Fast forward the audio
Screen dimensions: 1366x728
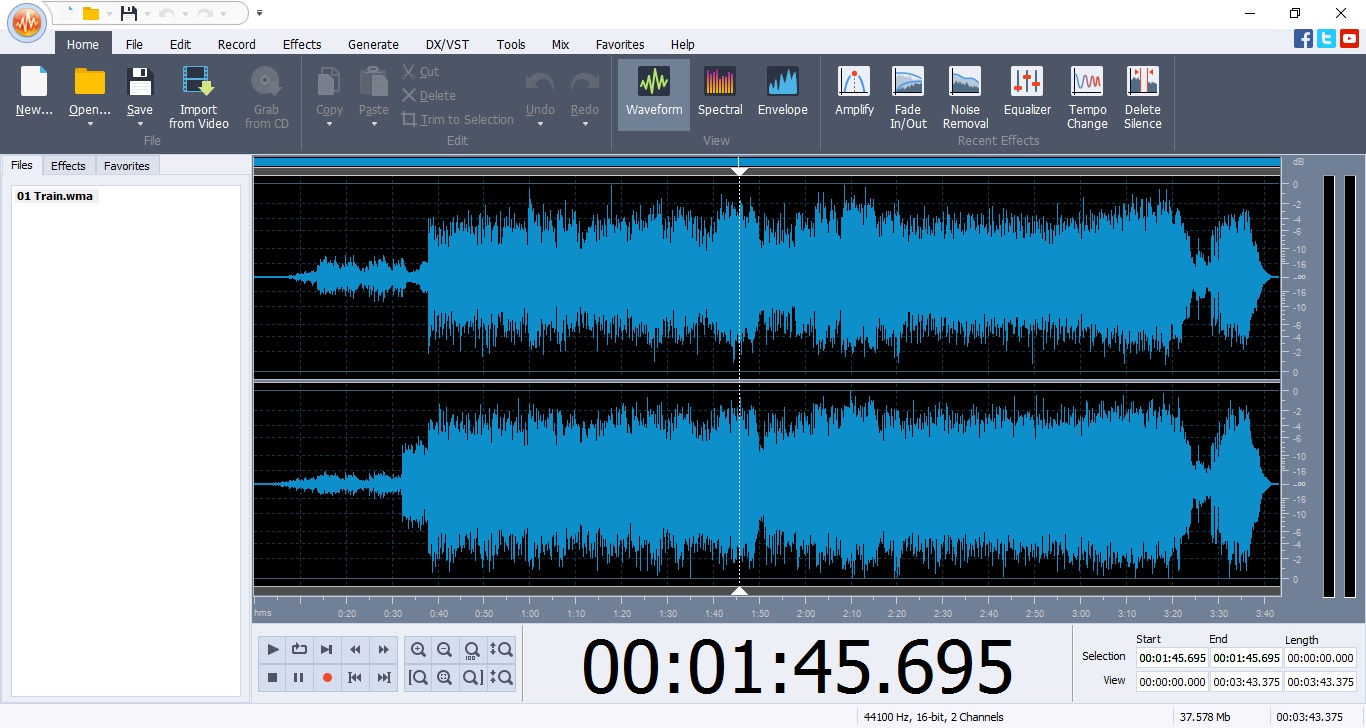tap(383, 650)
